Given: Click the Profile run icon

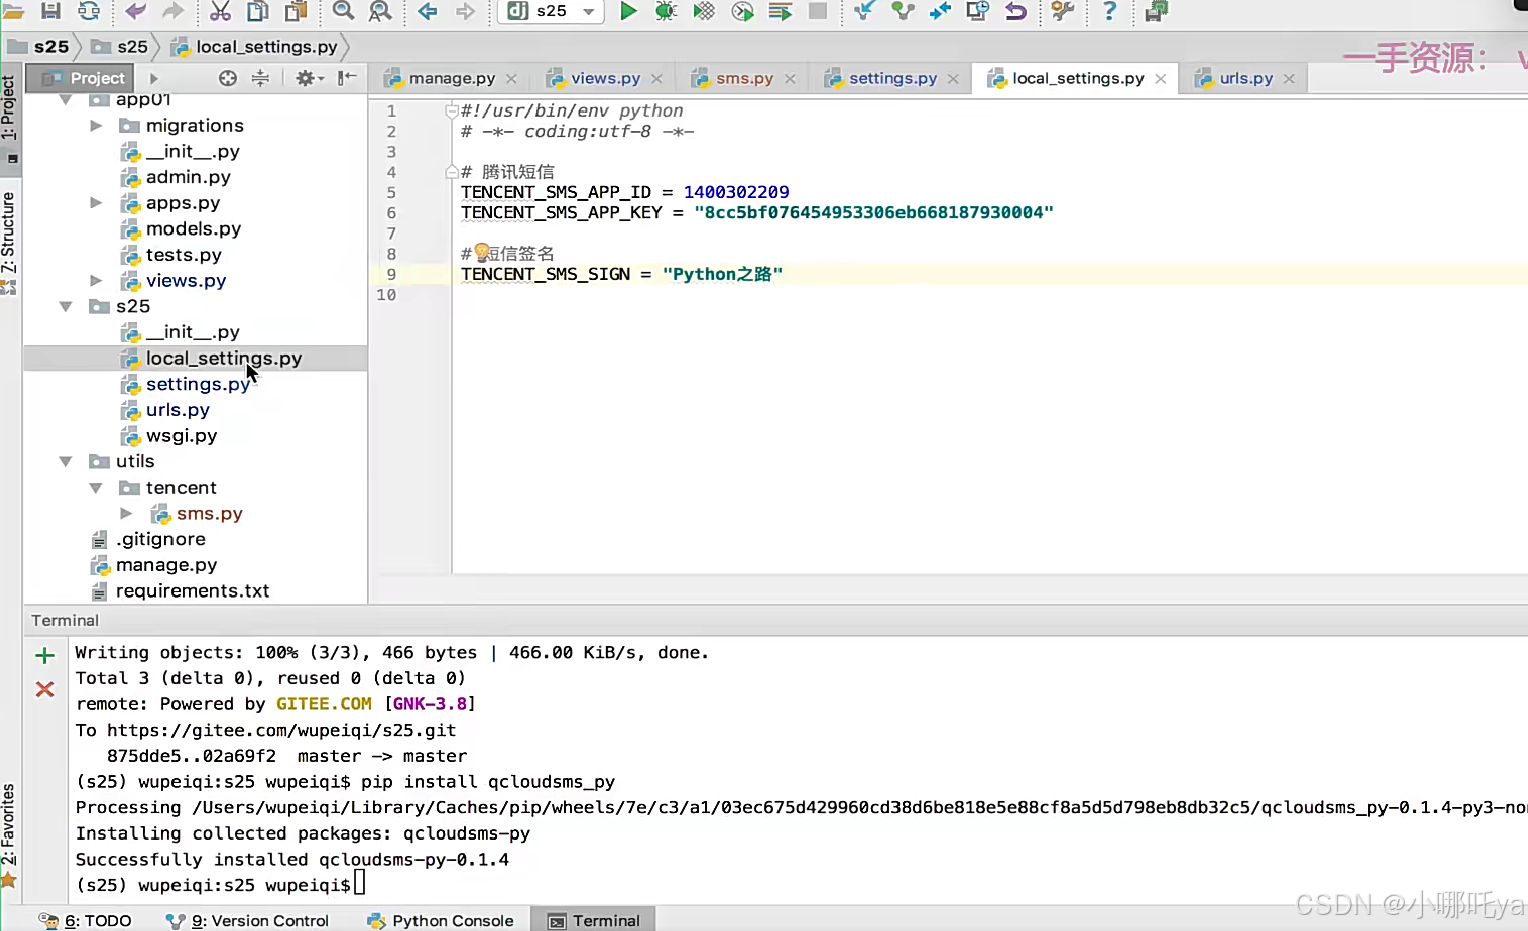Looking at the screenshot, I should [x=742, y=11].
